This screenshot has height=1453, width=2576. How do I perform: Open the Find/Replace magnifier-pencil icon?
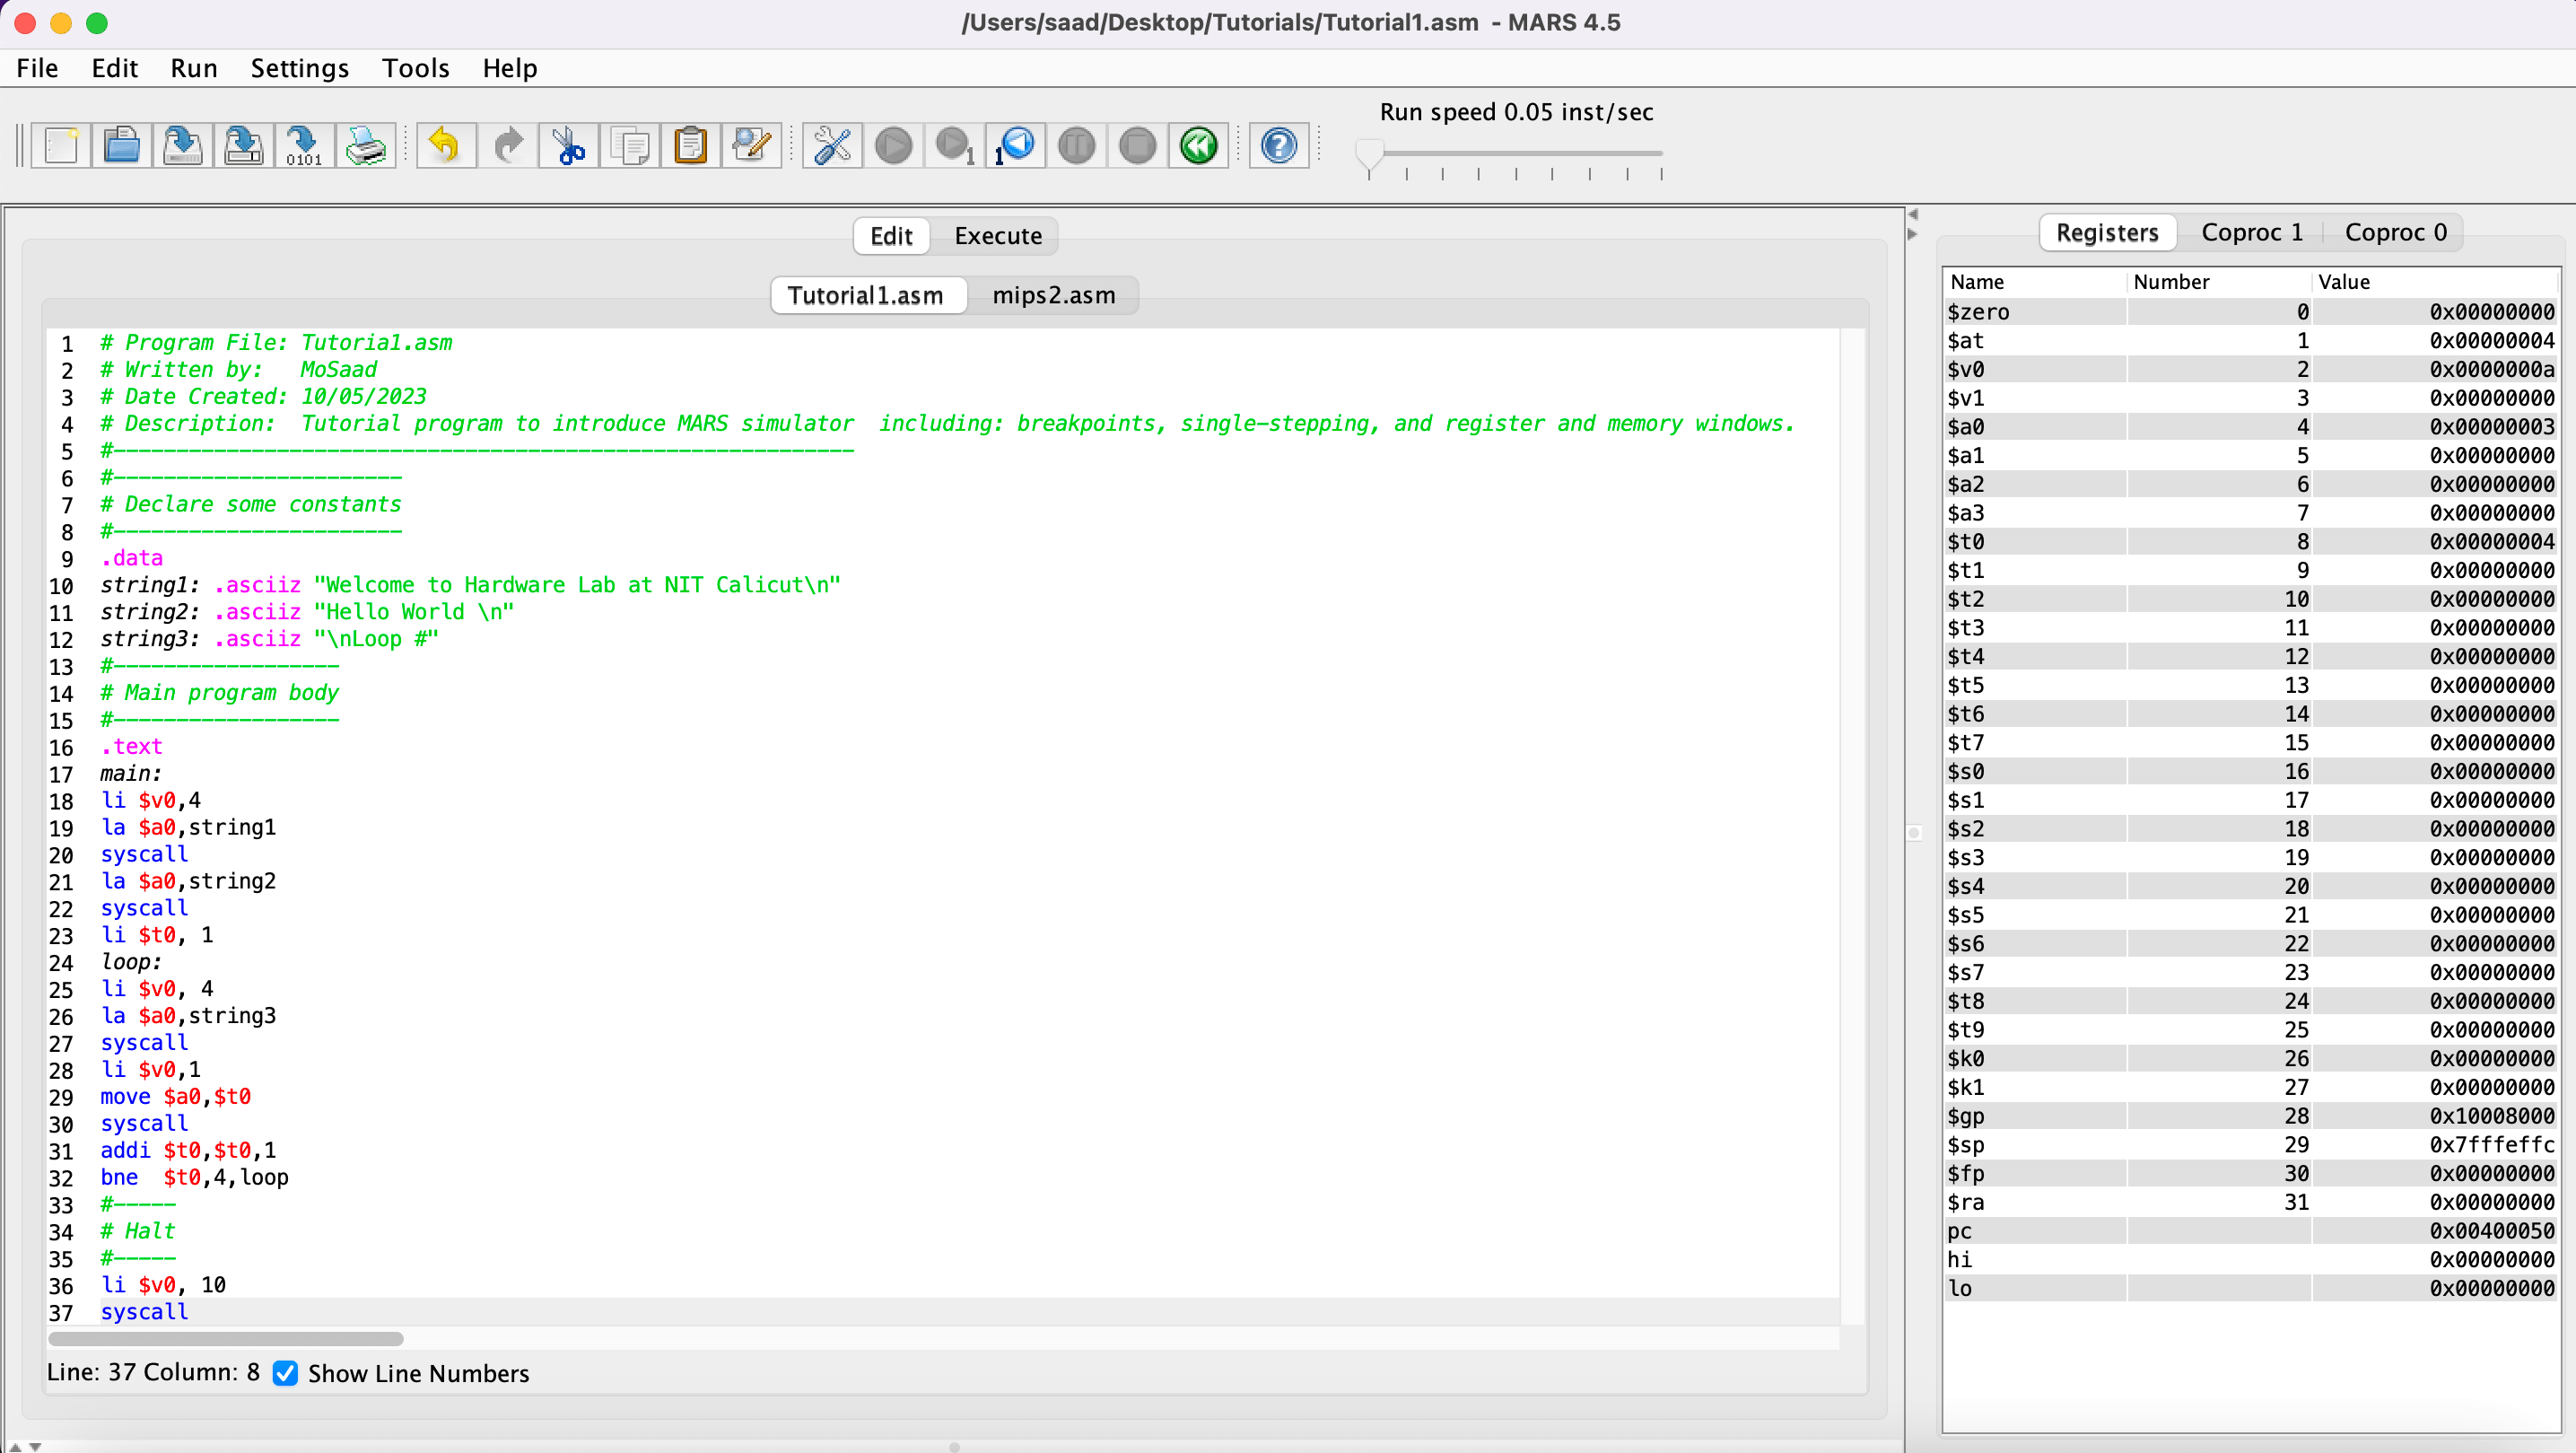[x=751, y=146]
